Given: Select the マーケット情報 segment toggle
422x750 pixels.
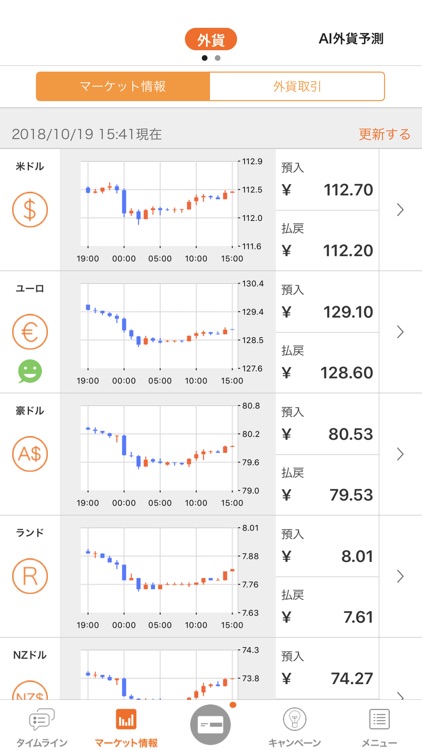Looking at the screenshot, I should coord(123,87).
